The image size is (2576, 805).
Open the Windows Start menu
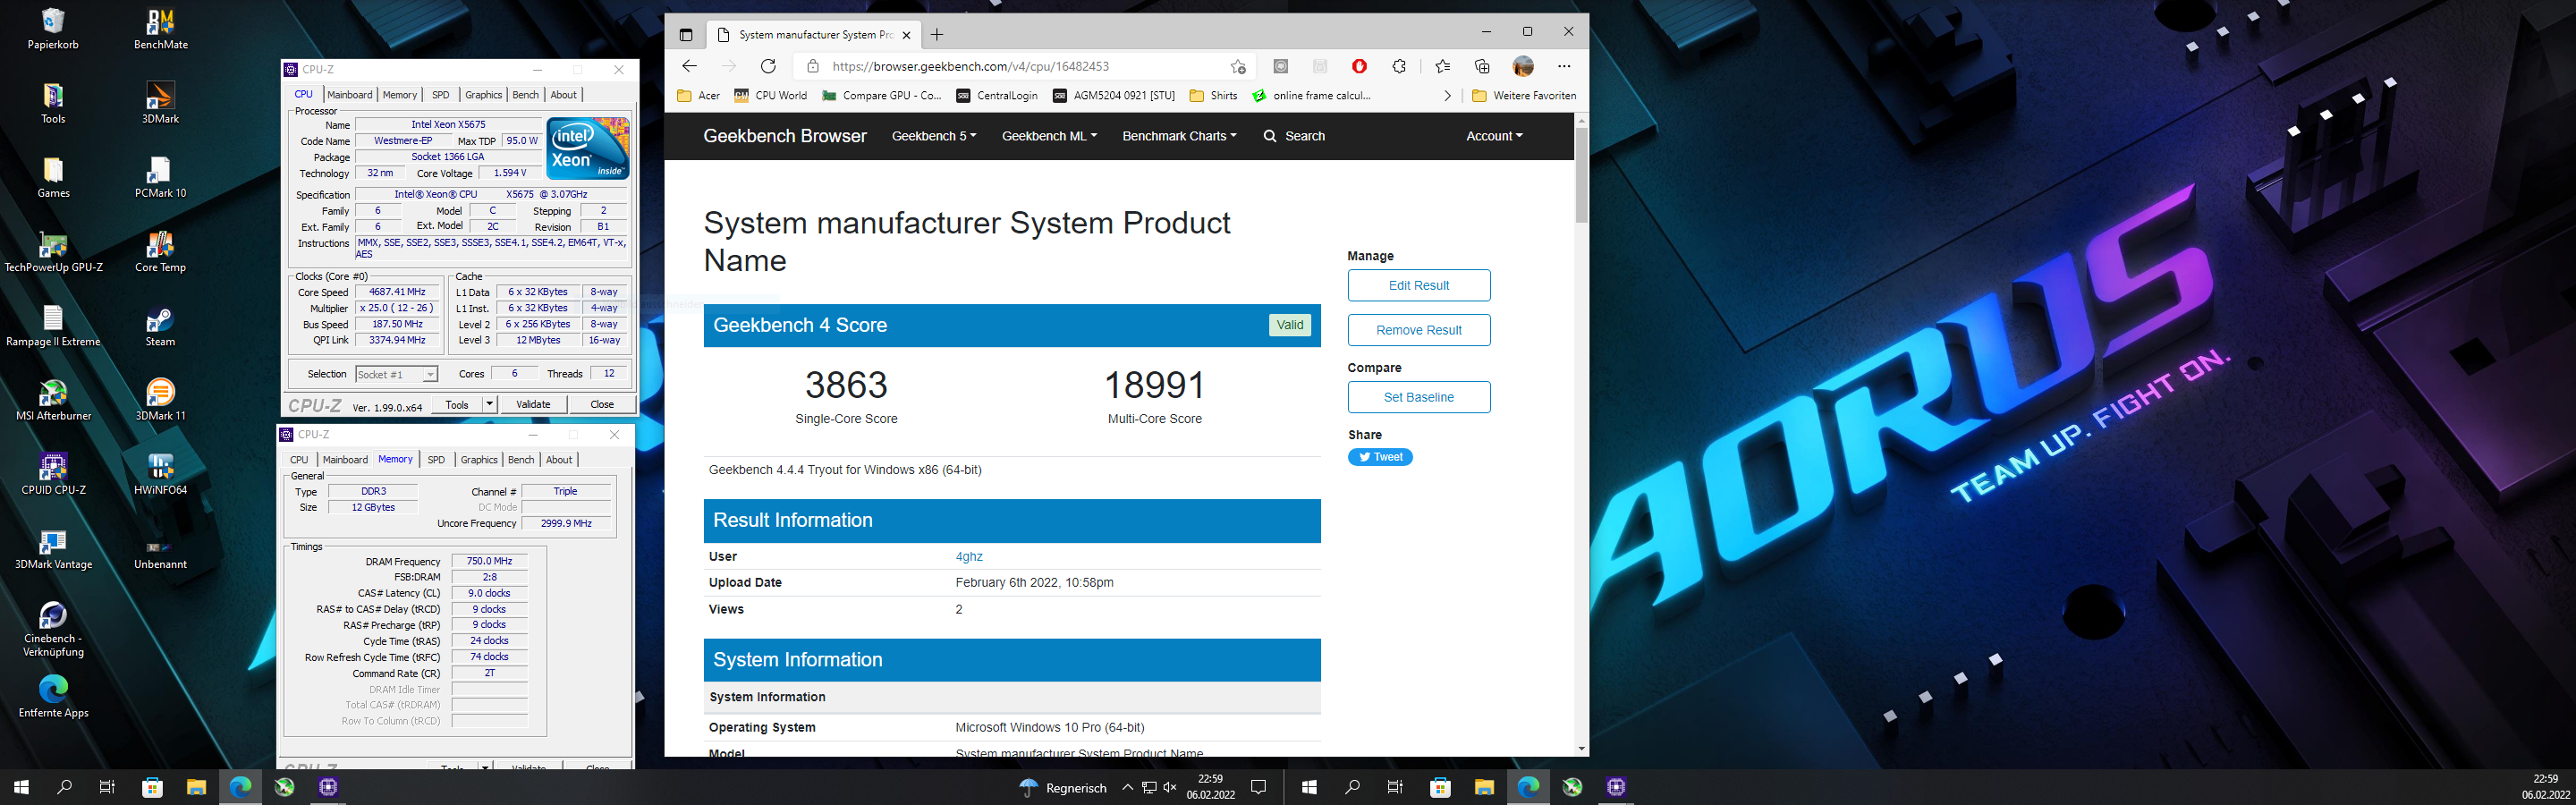coord(21,787)
